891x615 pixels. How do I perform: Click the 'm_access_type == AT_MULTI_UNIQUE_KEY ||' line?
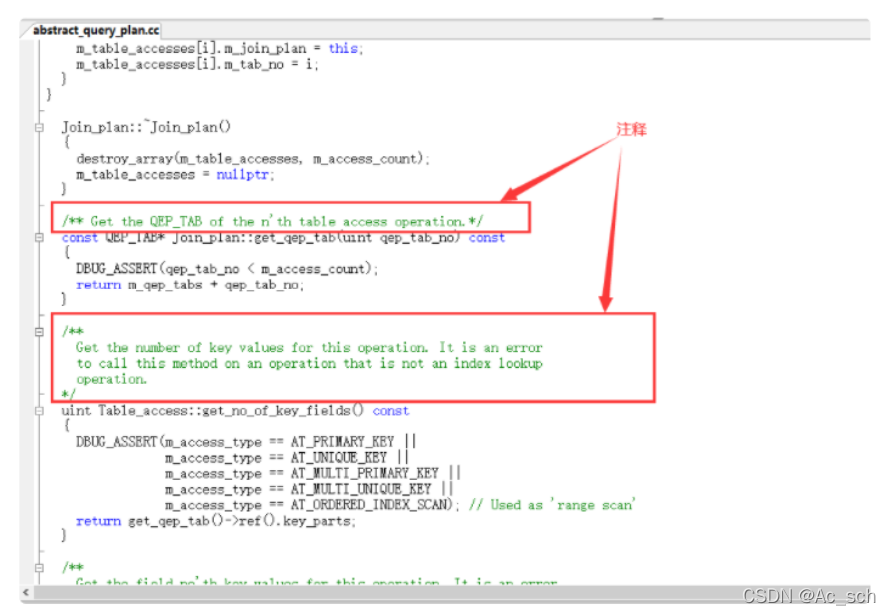309,489
